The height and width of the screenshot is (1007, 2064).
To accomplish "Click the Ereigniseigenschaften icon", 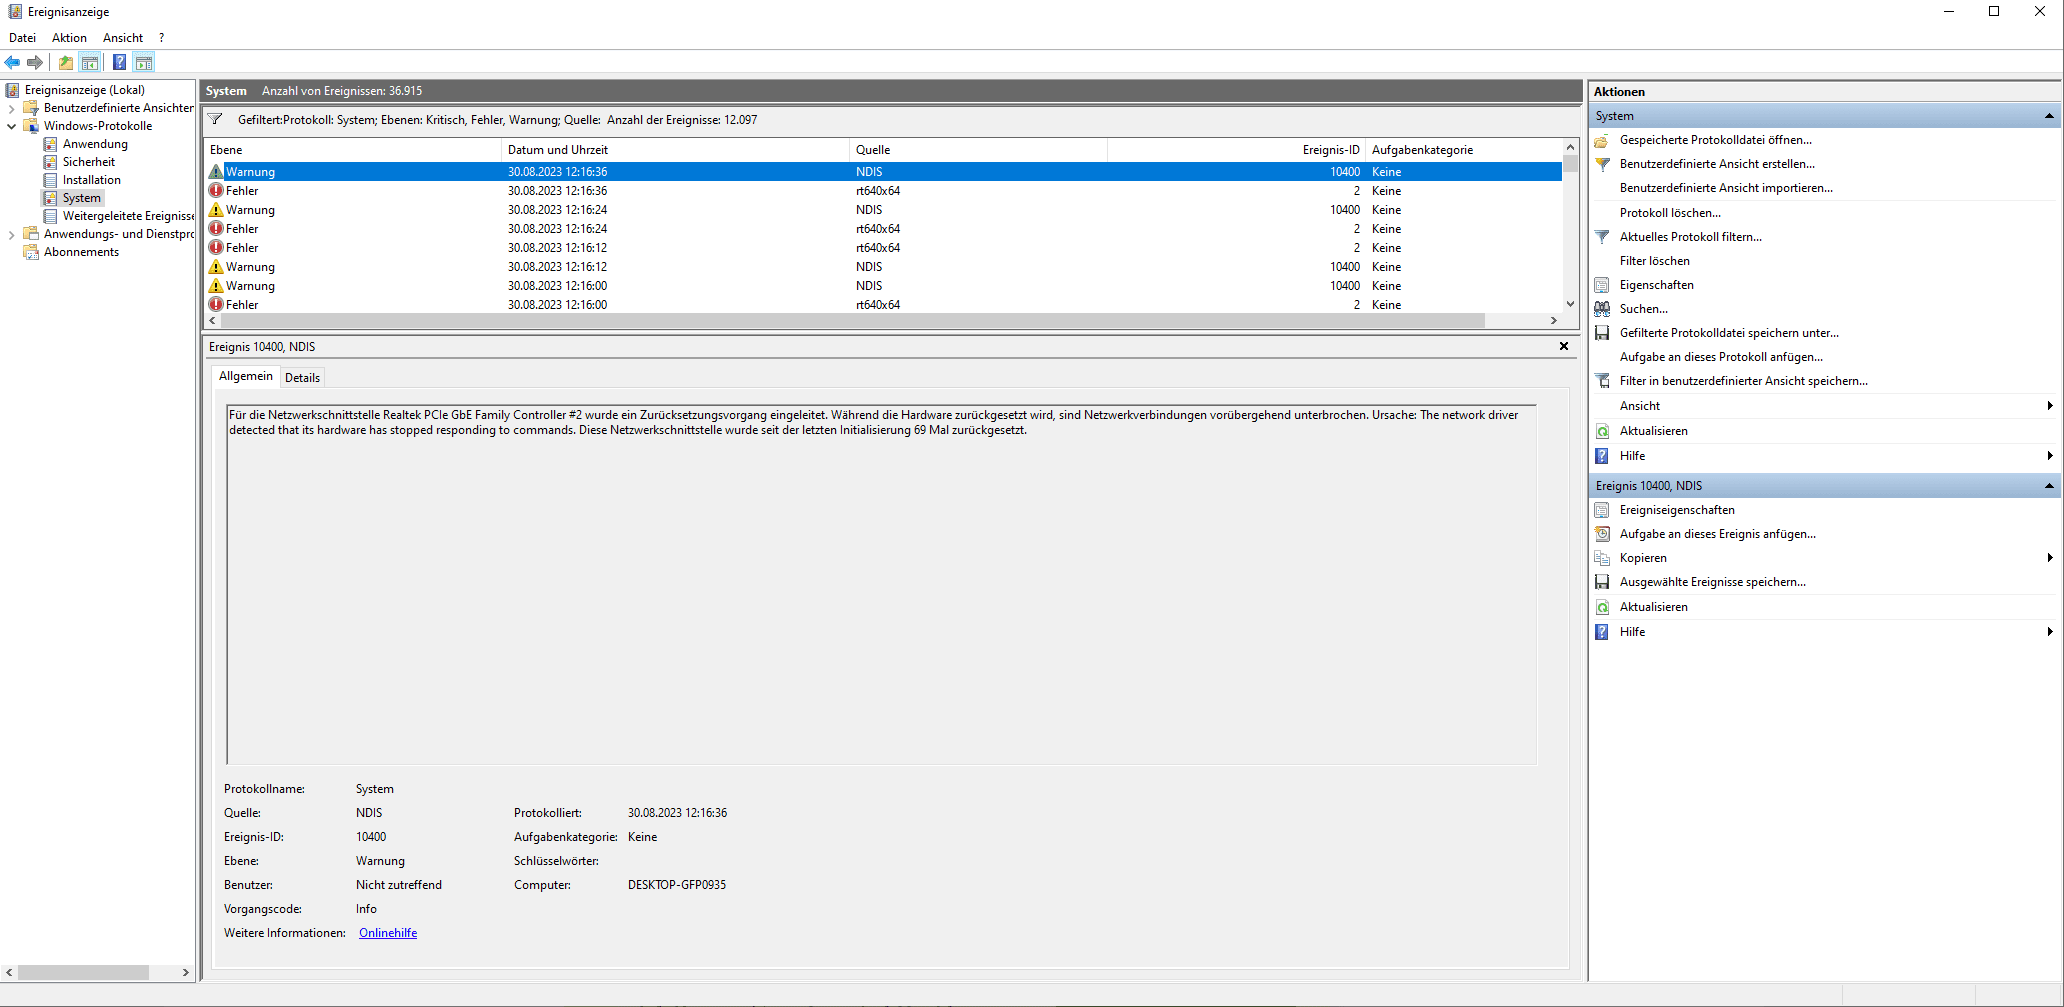I will [1602, 510].
